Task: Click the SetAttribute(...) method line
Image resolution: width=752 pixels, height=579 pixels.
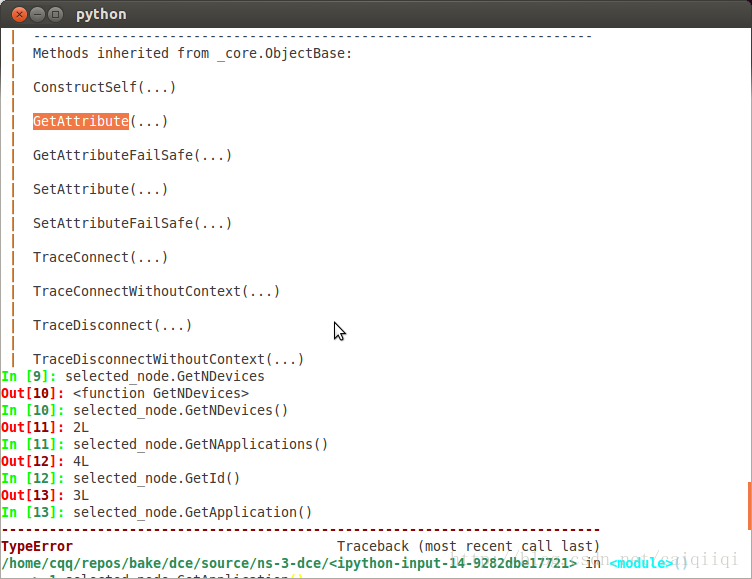Action: click(x=100, y=189)
